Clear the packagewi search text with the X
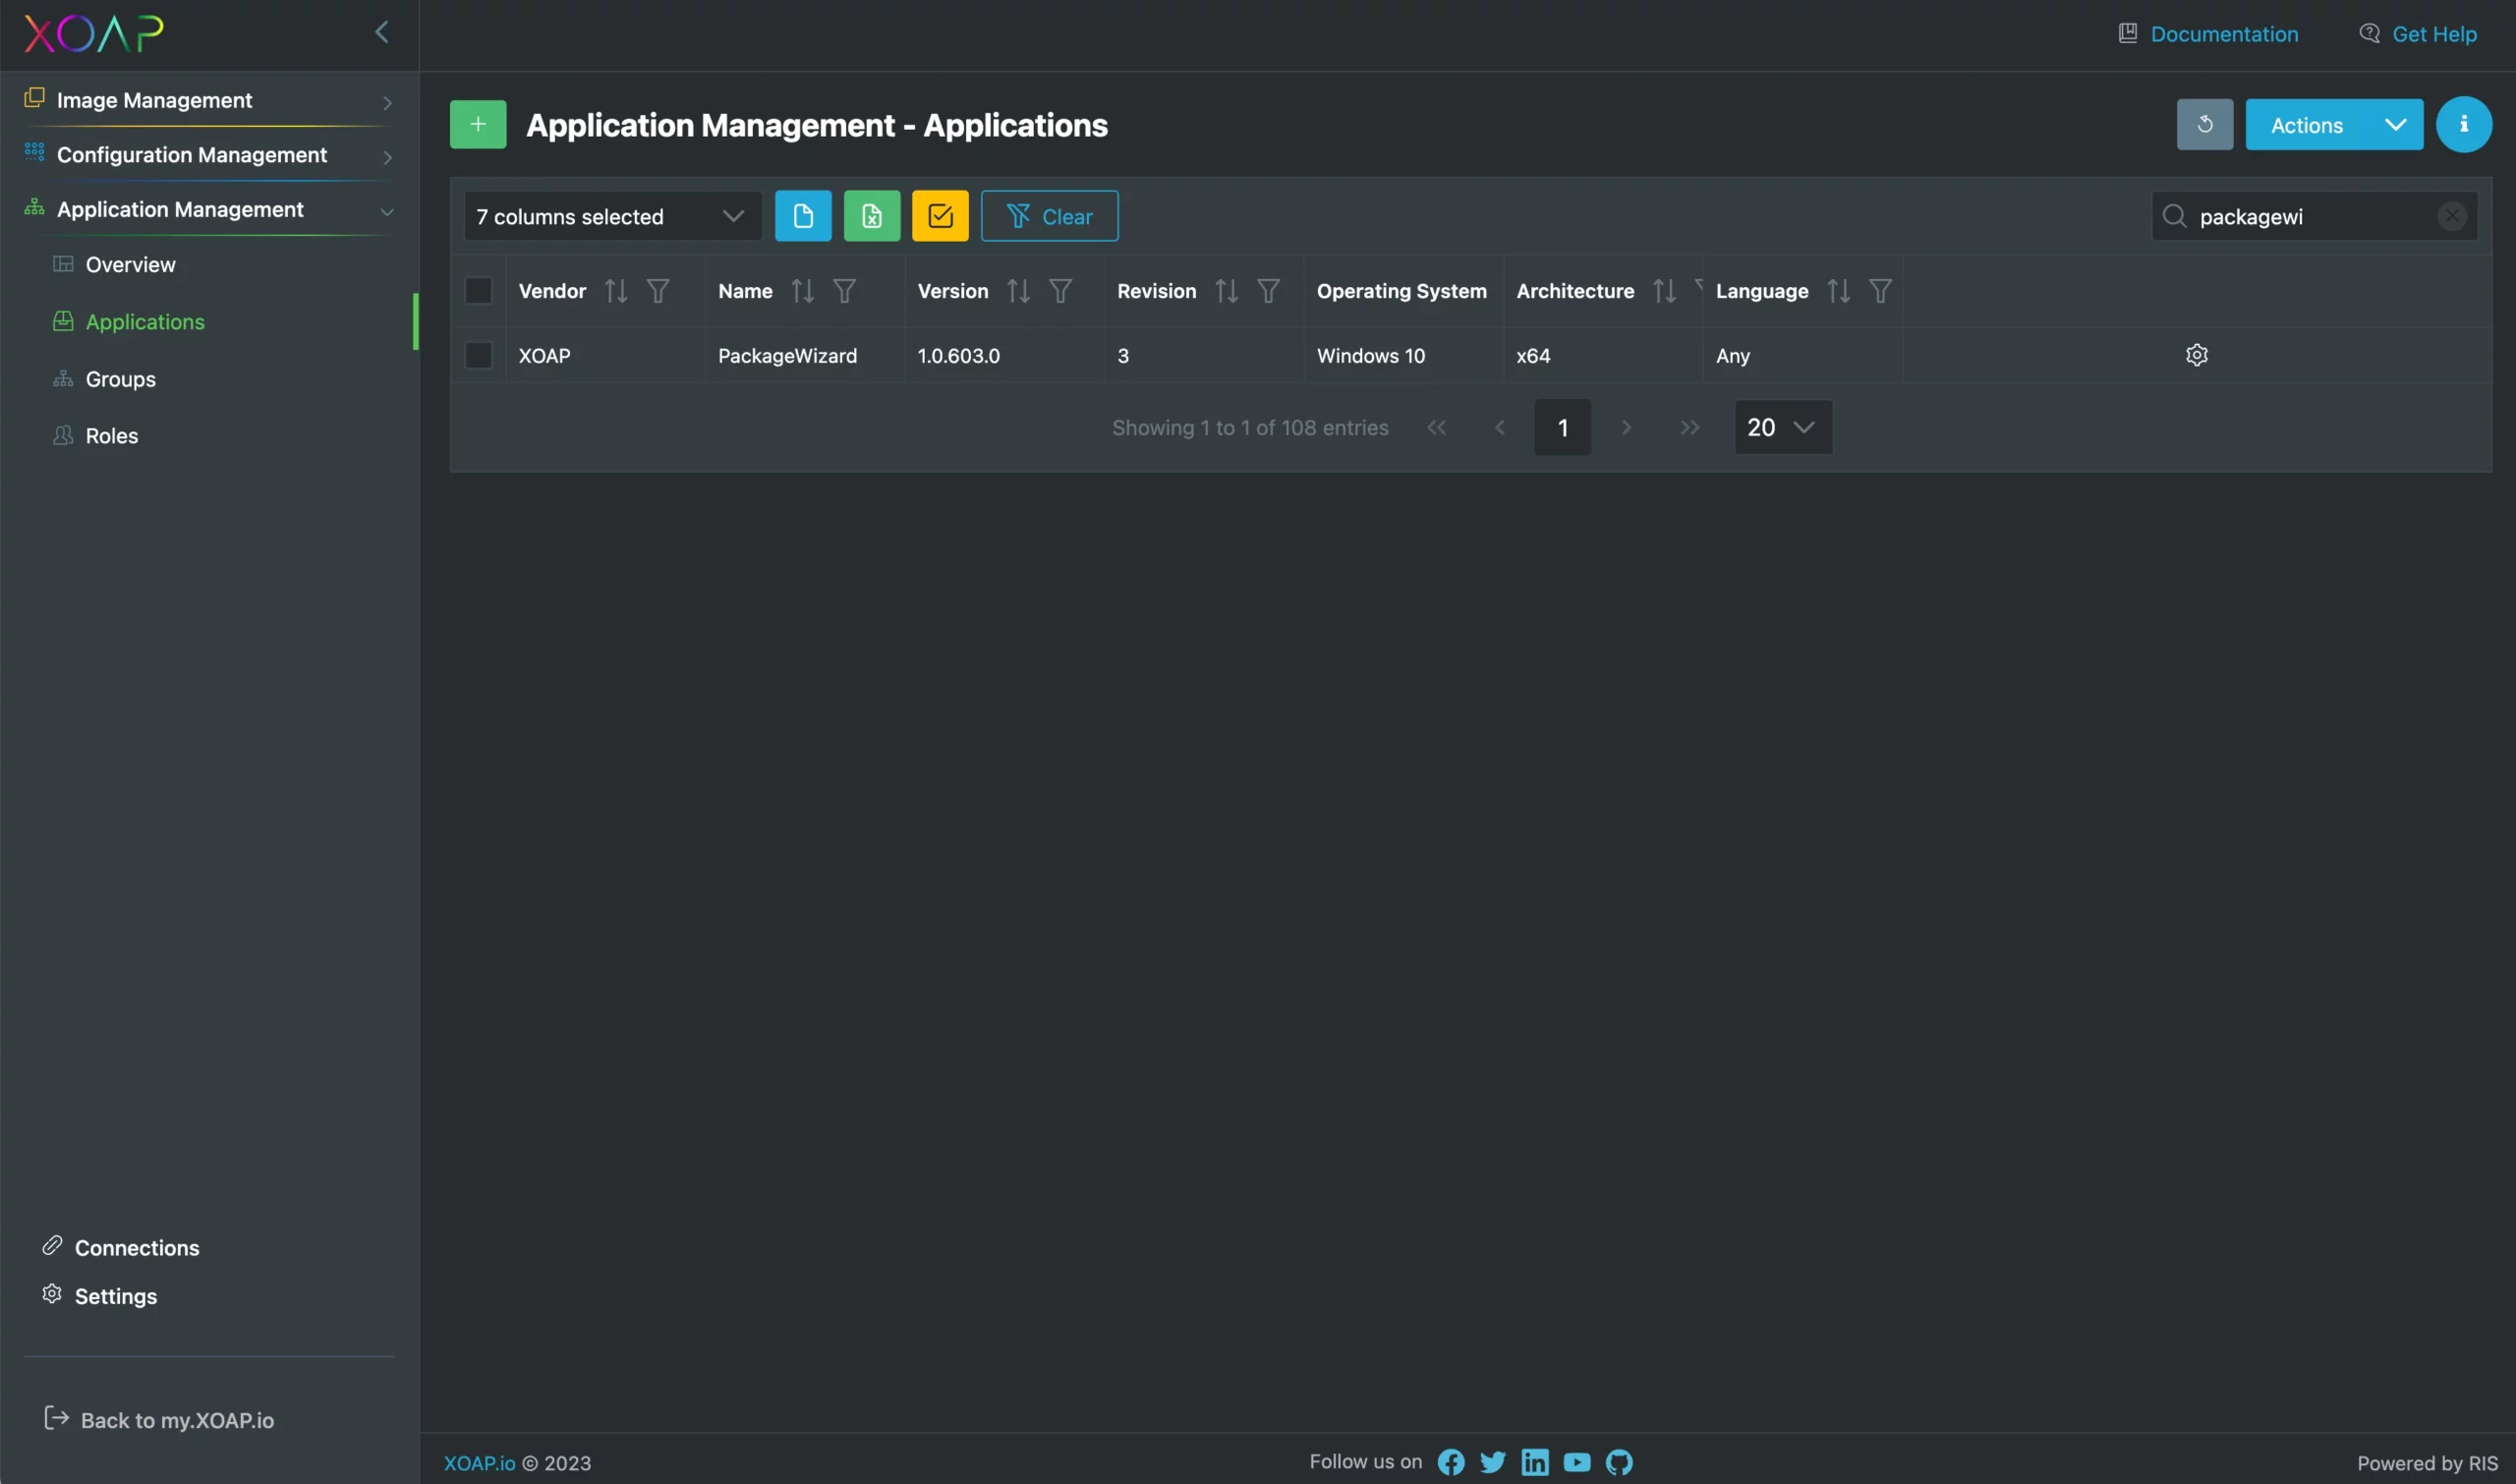 (x=2451, y=216)
